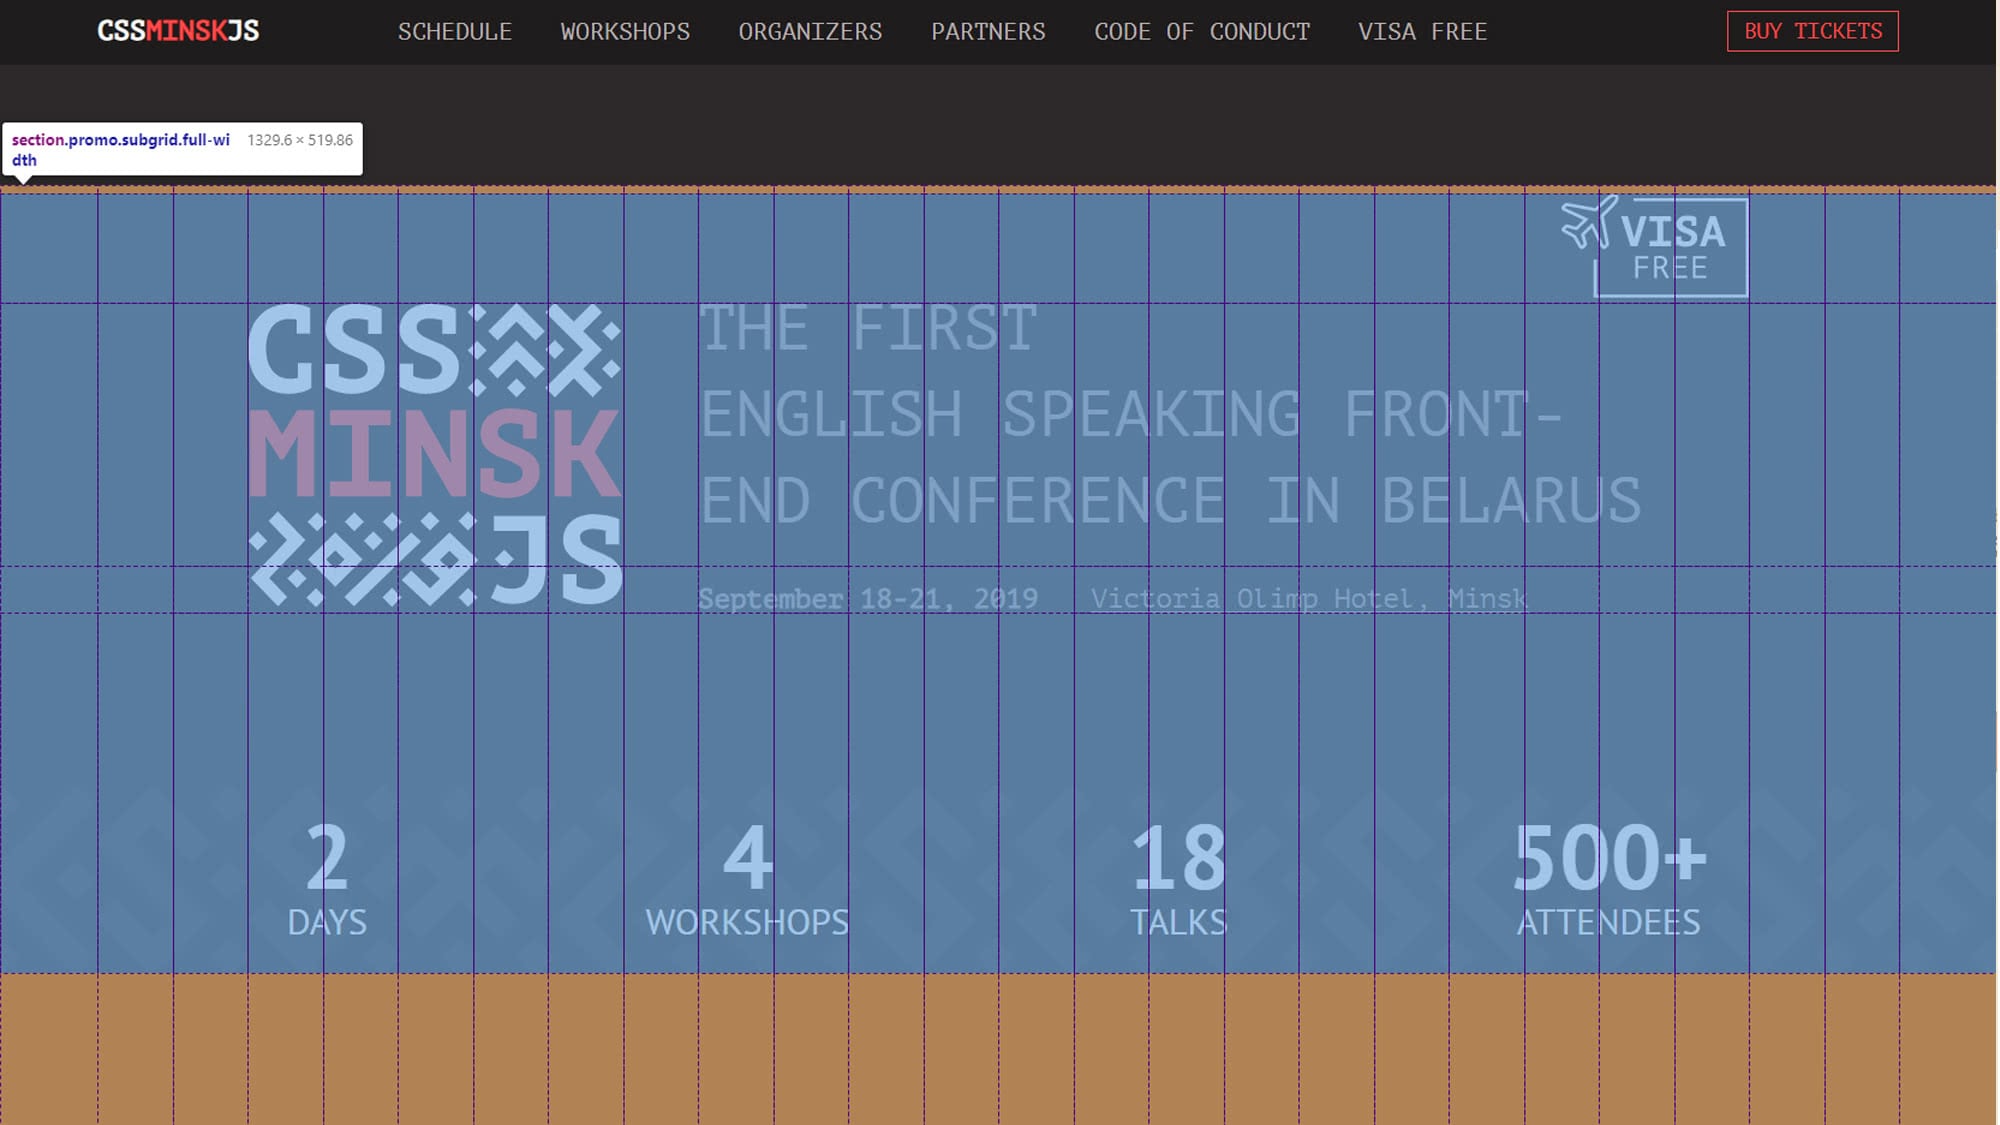
Task: Click the CSSMINSKJS logo in navbar
Action: point(178,31)
